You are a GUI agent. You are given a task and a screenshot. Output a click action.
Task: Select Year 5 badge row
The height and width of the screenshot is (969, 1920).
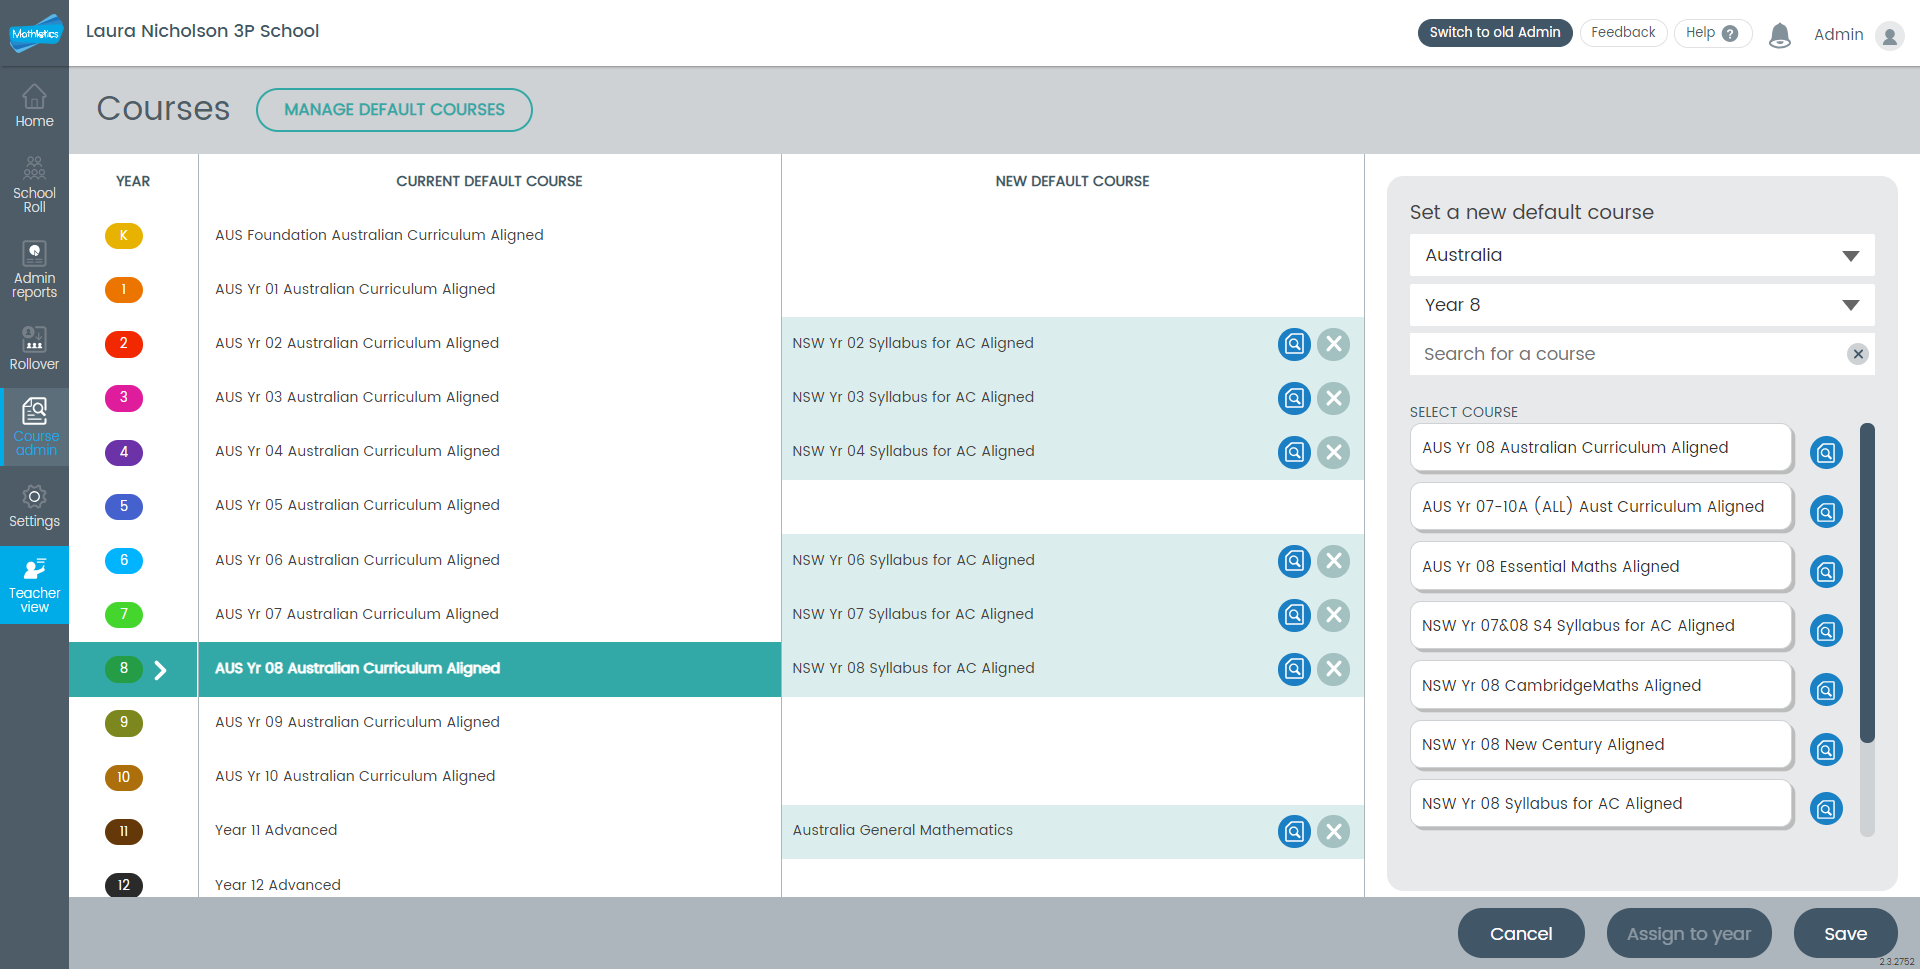point(124,507)
